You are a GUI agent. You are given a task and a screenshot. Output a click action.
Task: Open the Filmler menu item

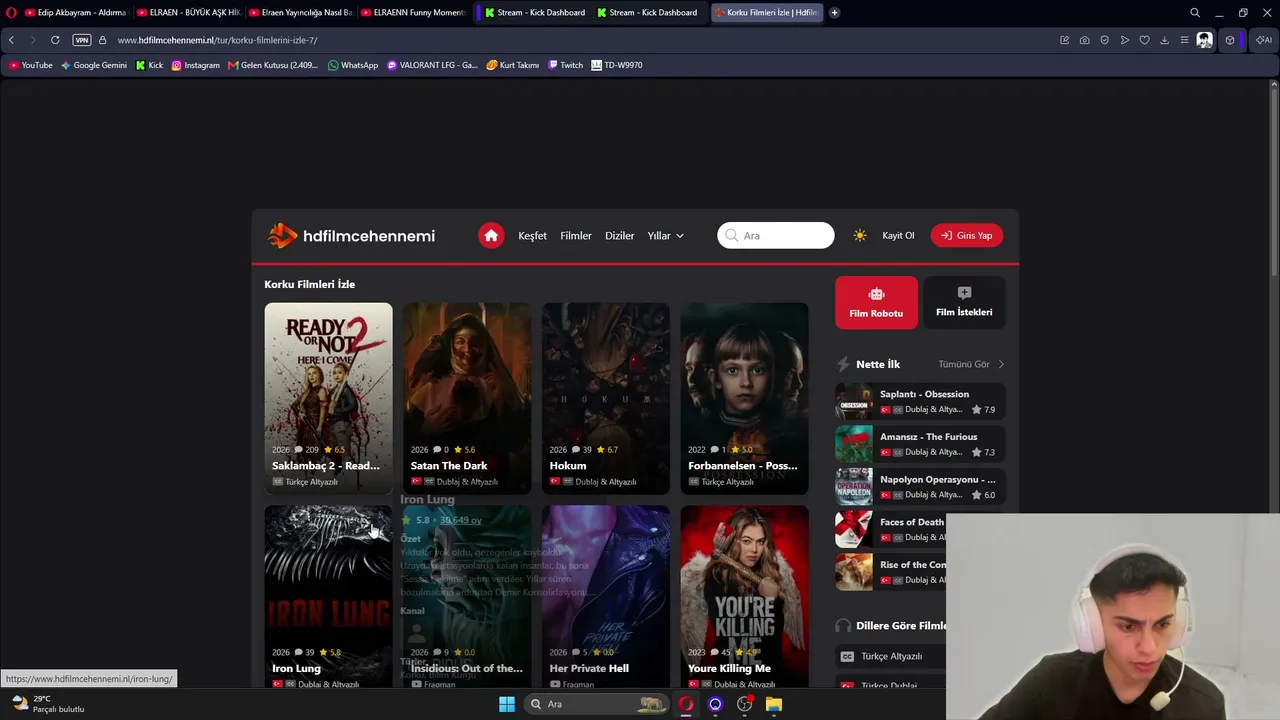tap(576, 236)
